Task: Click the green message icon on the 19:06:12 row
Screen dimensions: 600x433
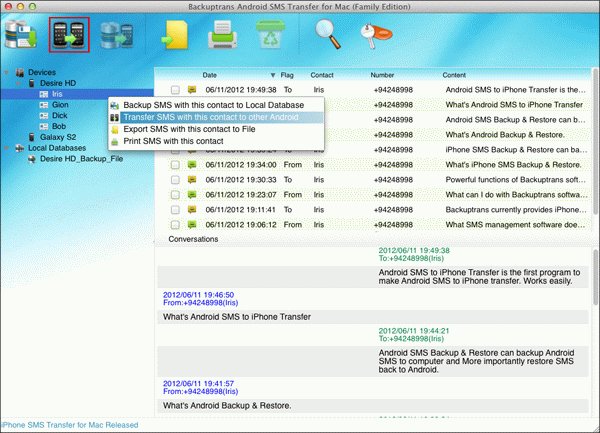Action: pyautogui.click(x=192, y=225)
